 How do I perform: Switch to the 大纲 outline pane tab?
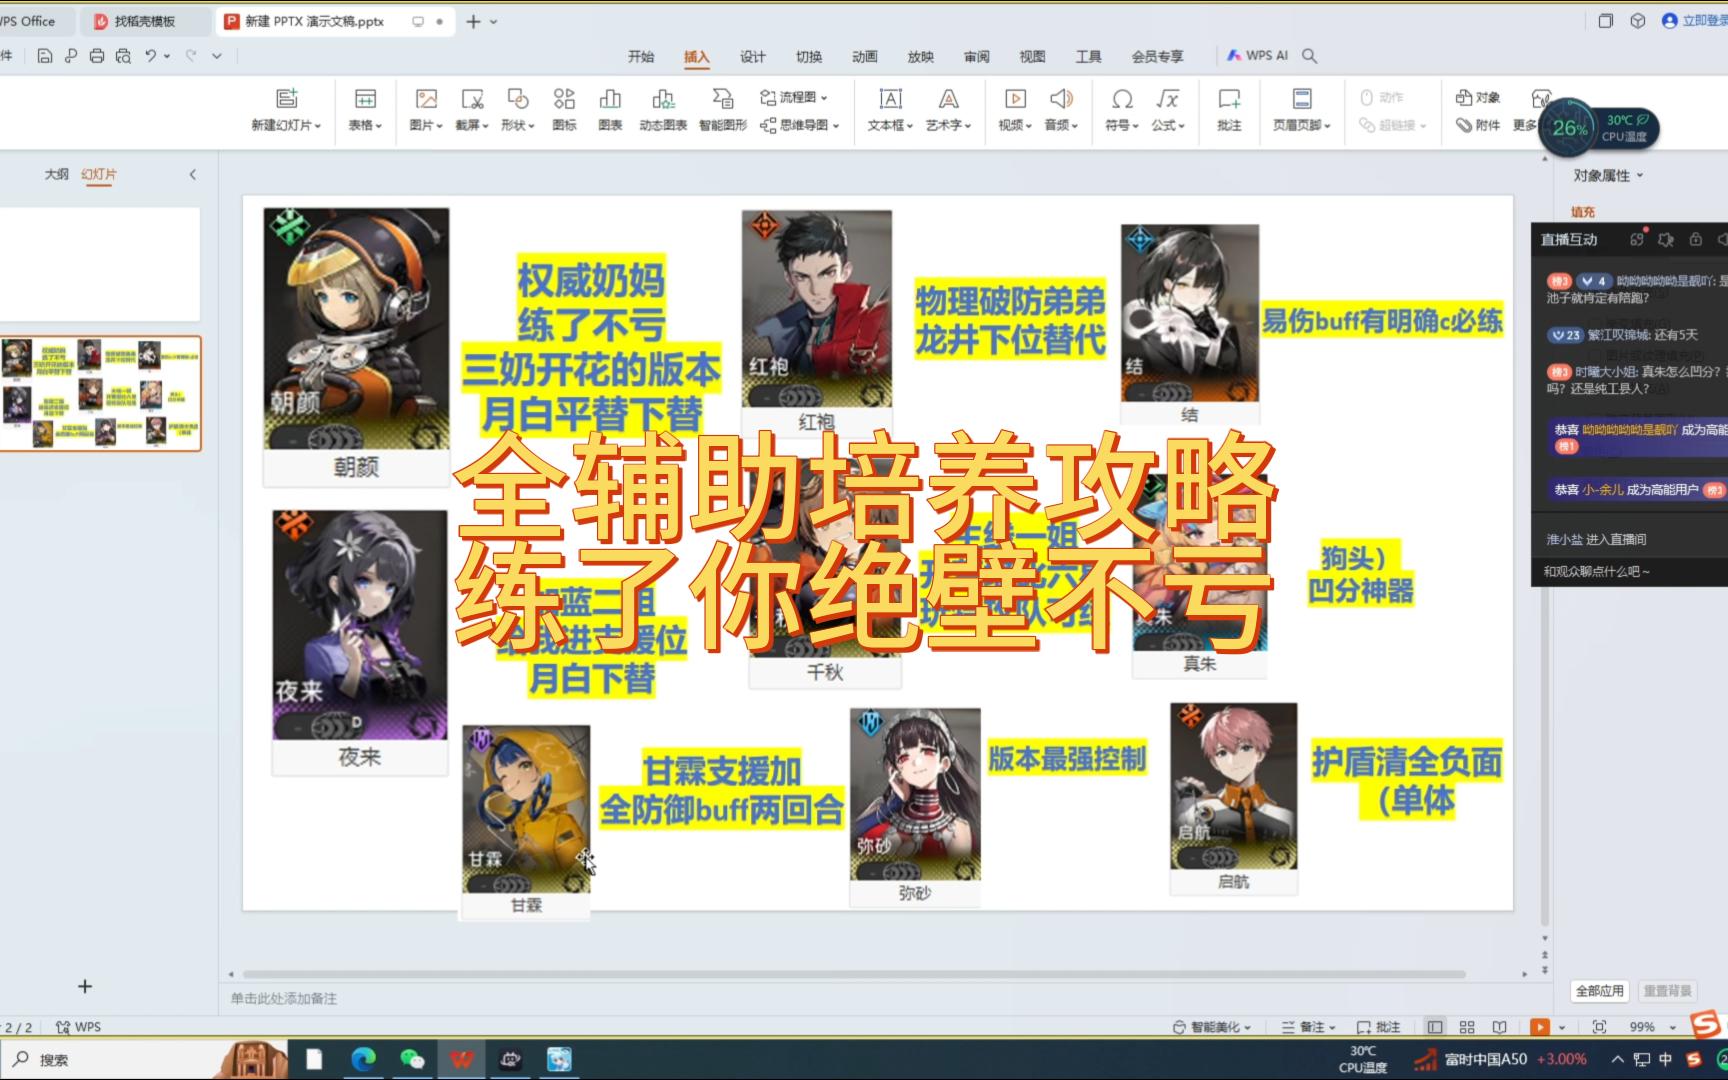click(x=56, y=174)
